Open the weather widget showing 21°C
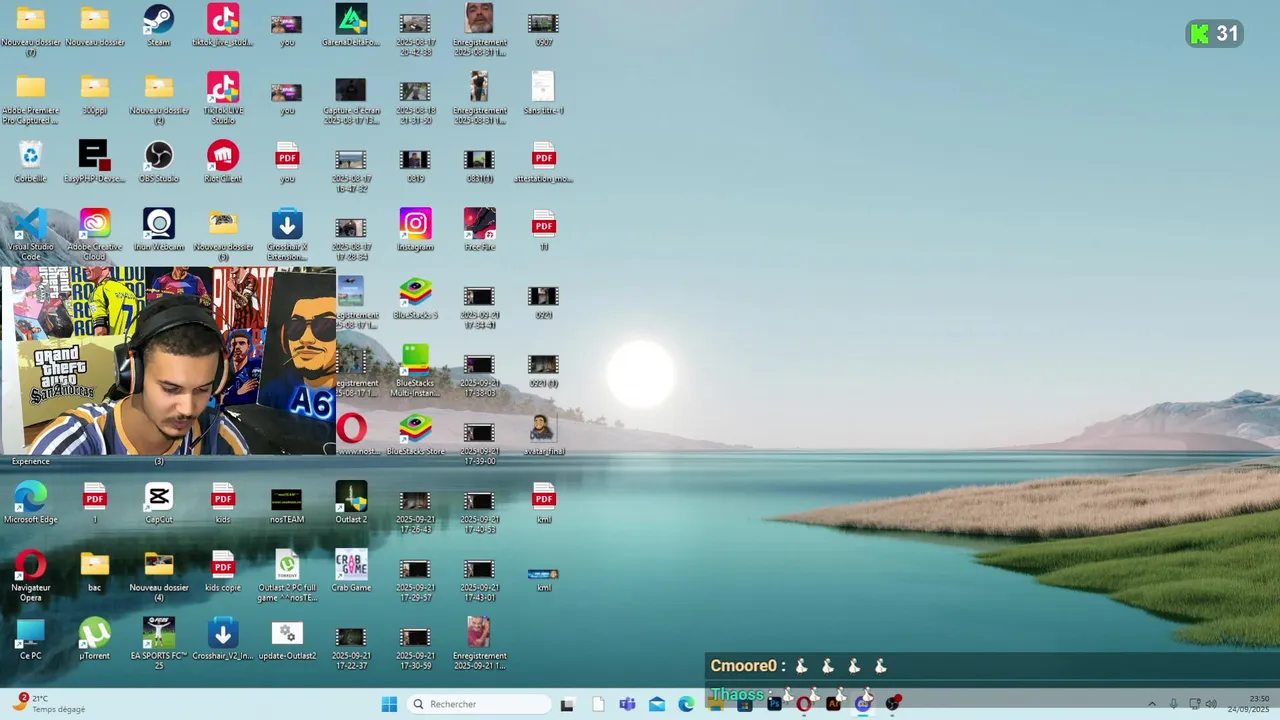The width and height of the screenshot is (1280, 720). coord(50,704)
